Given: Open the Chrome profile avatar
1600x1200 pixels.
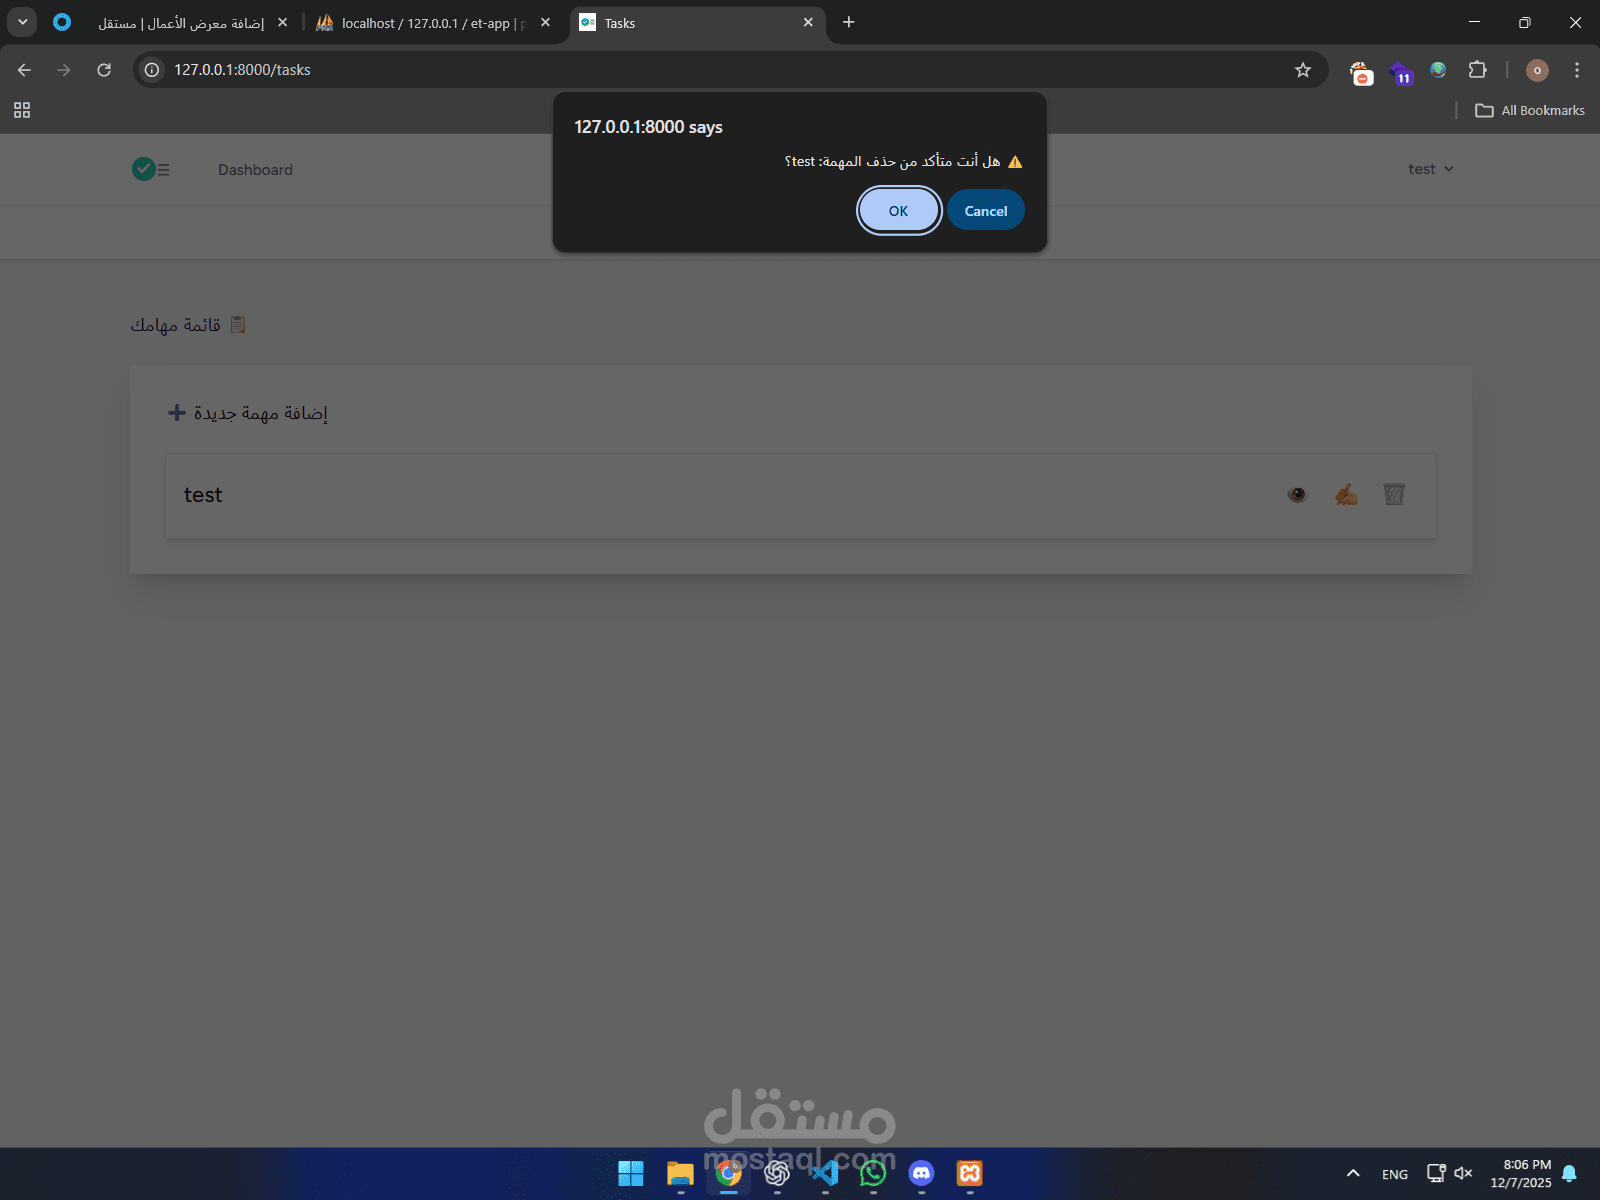Looking at the screenshot, I should click(x=1537, y=70).
